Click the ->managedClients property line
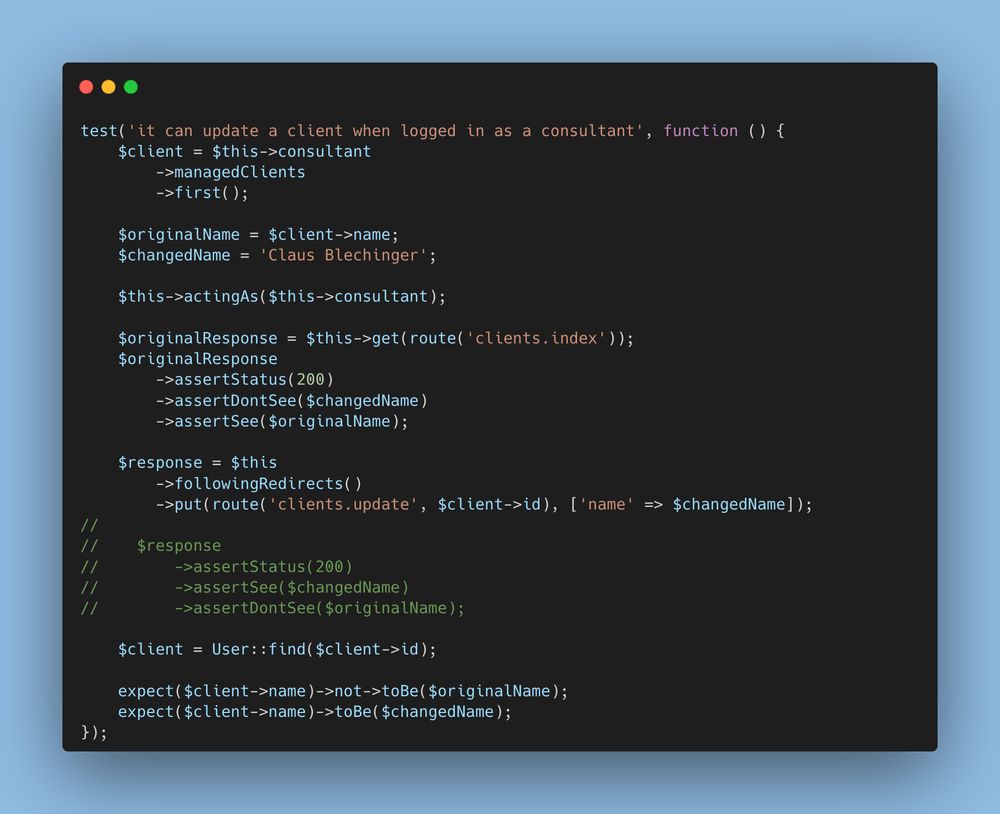The image size is (1000, 814). click(x=230, y=172)
